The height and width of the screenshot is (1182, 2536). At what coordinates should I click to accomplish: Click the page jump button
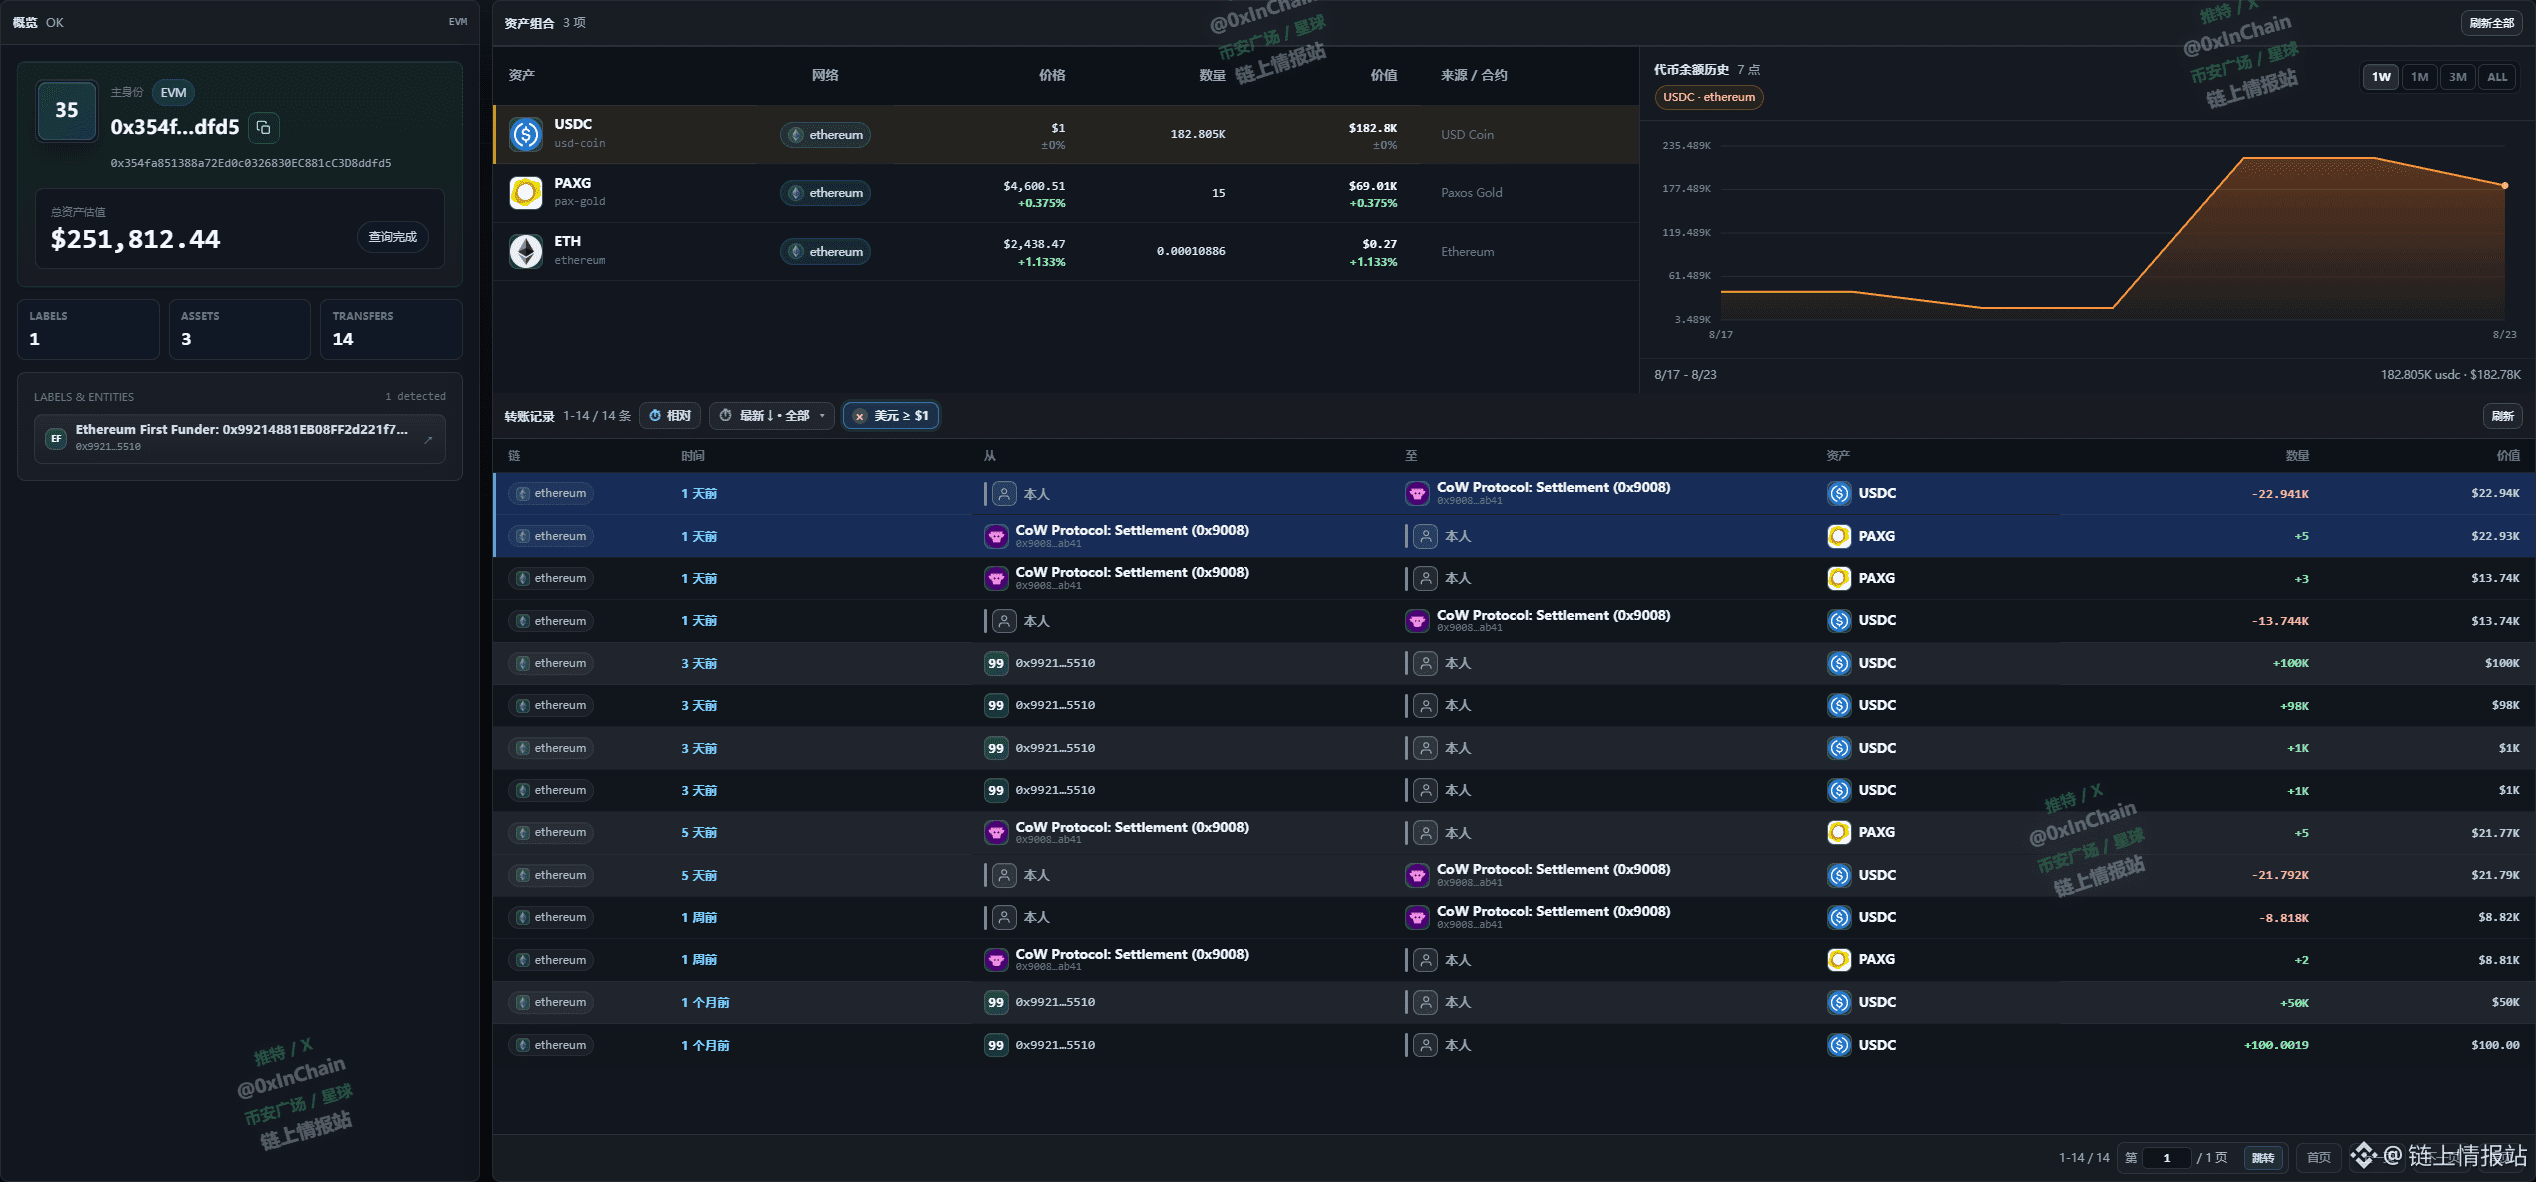point(2262,1158)
